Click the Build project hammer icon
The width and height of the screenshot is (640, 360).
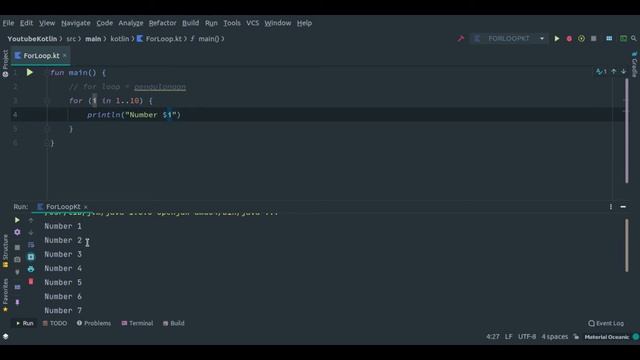point(461,38)
